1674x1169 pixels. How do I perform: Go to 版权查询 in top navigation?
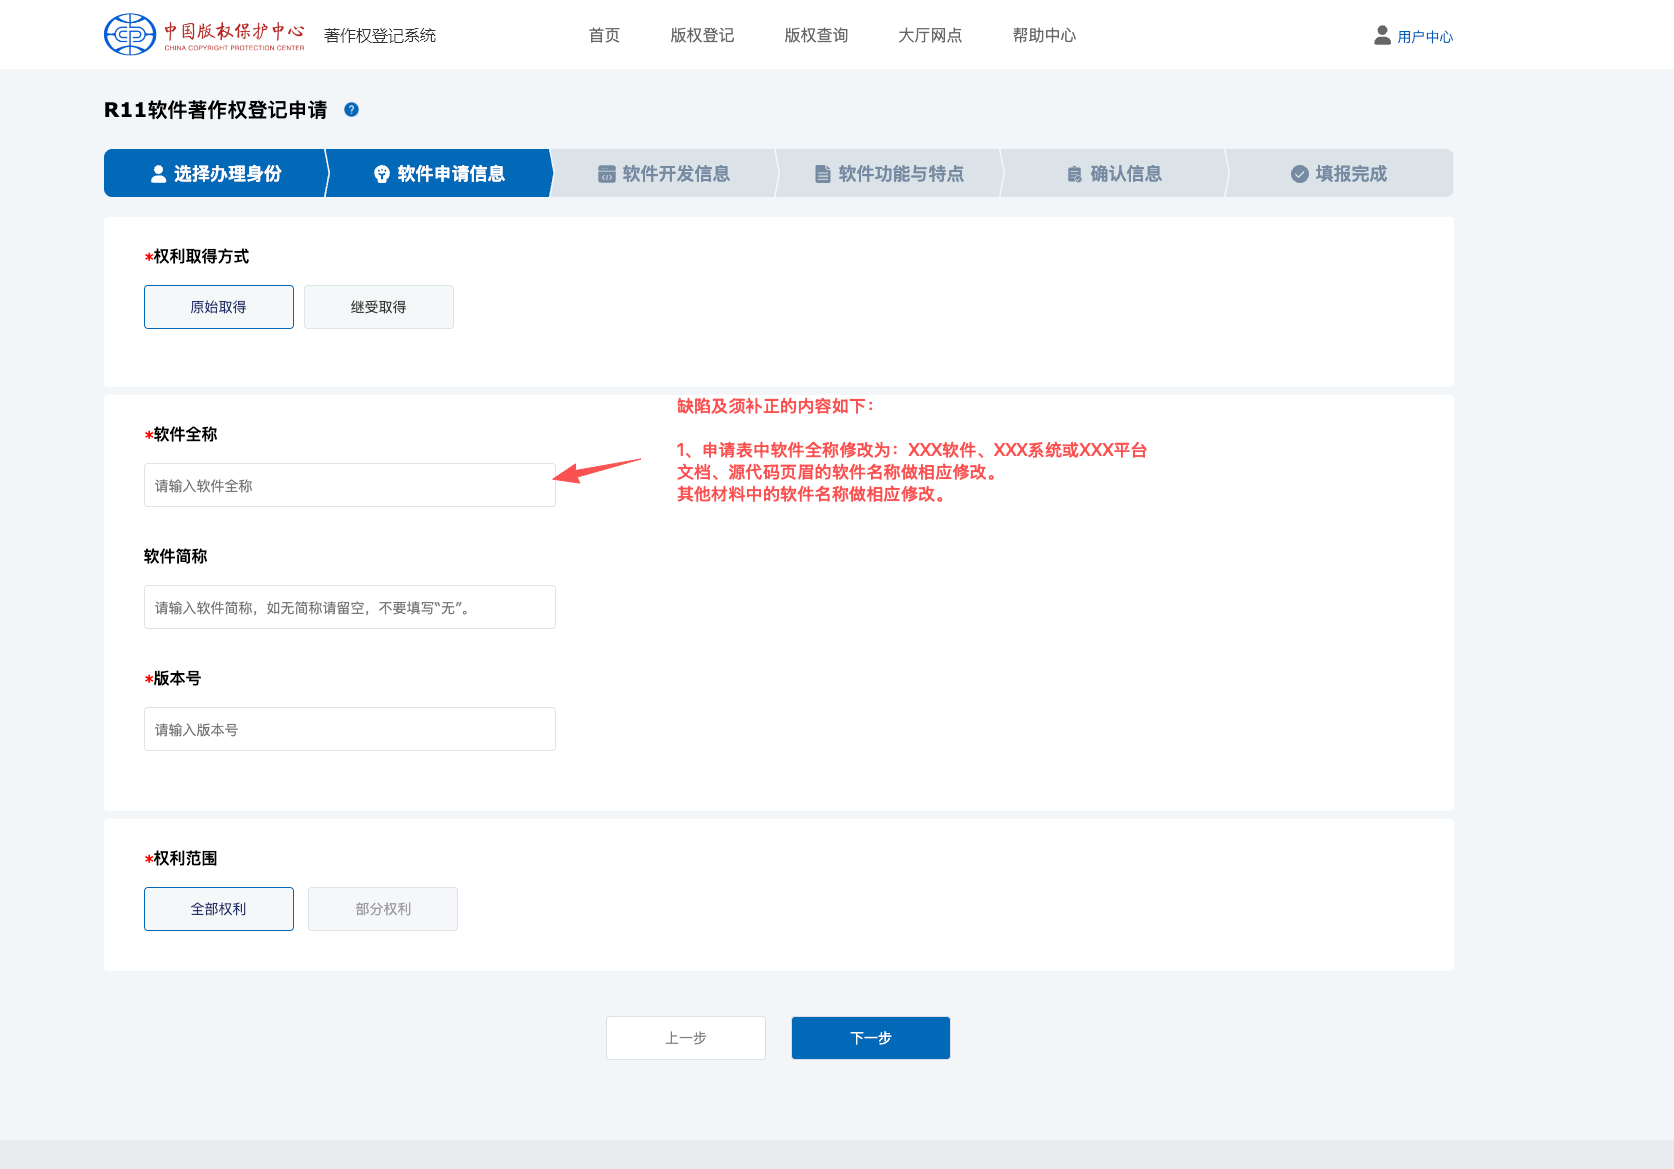coord(816,35)
